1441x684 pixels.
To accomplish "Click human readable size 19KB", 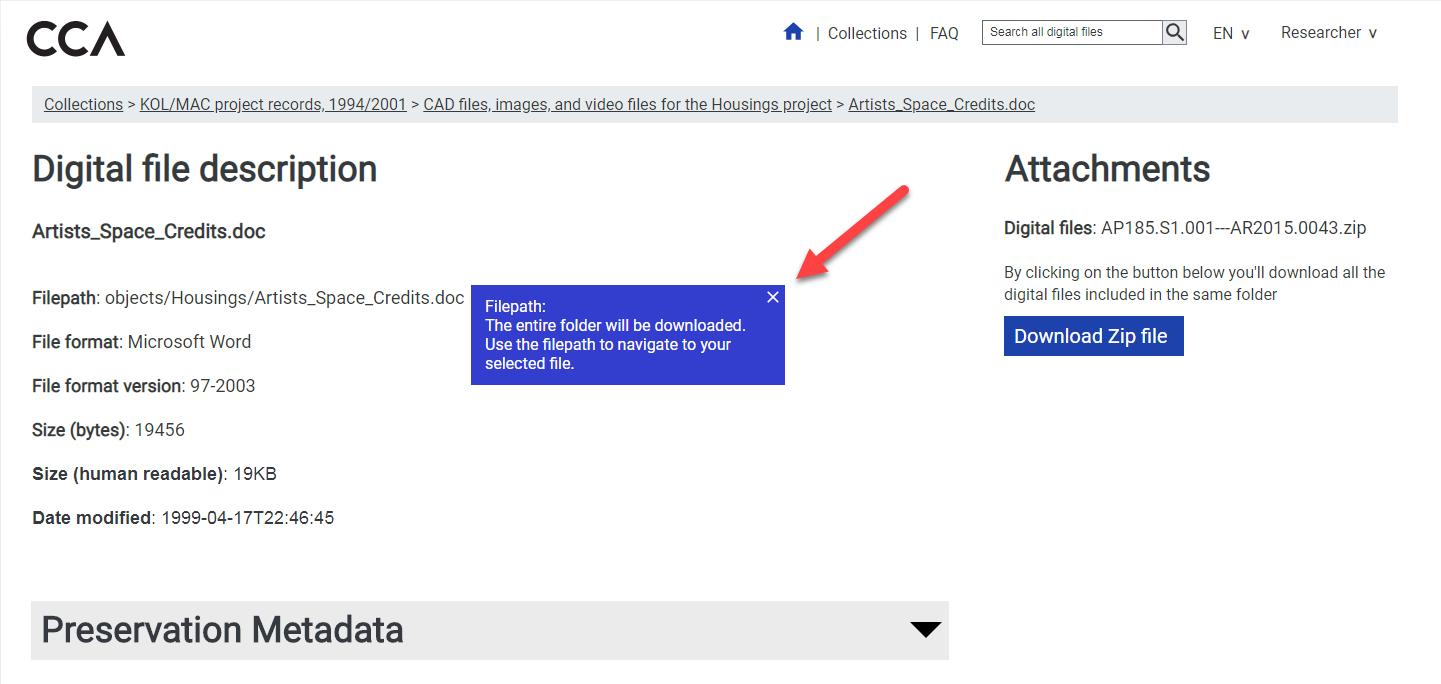I will (x=255, y=474).
